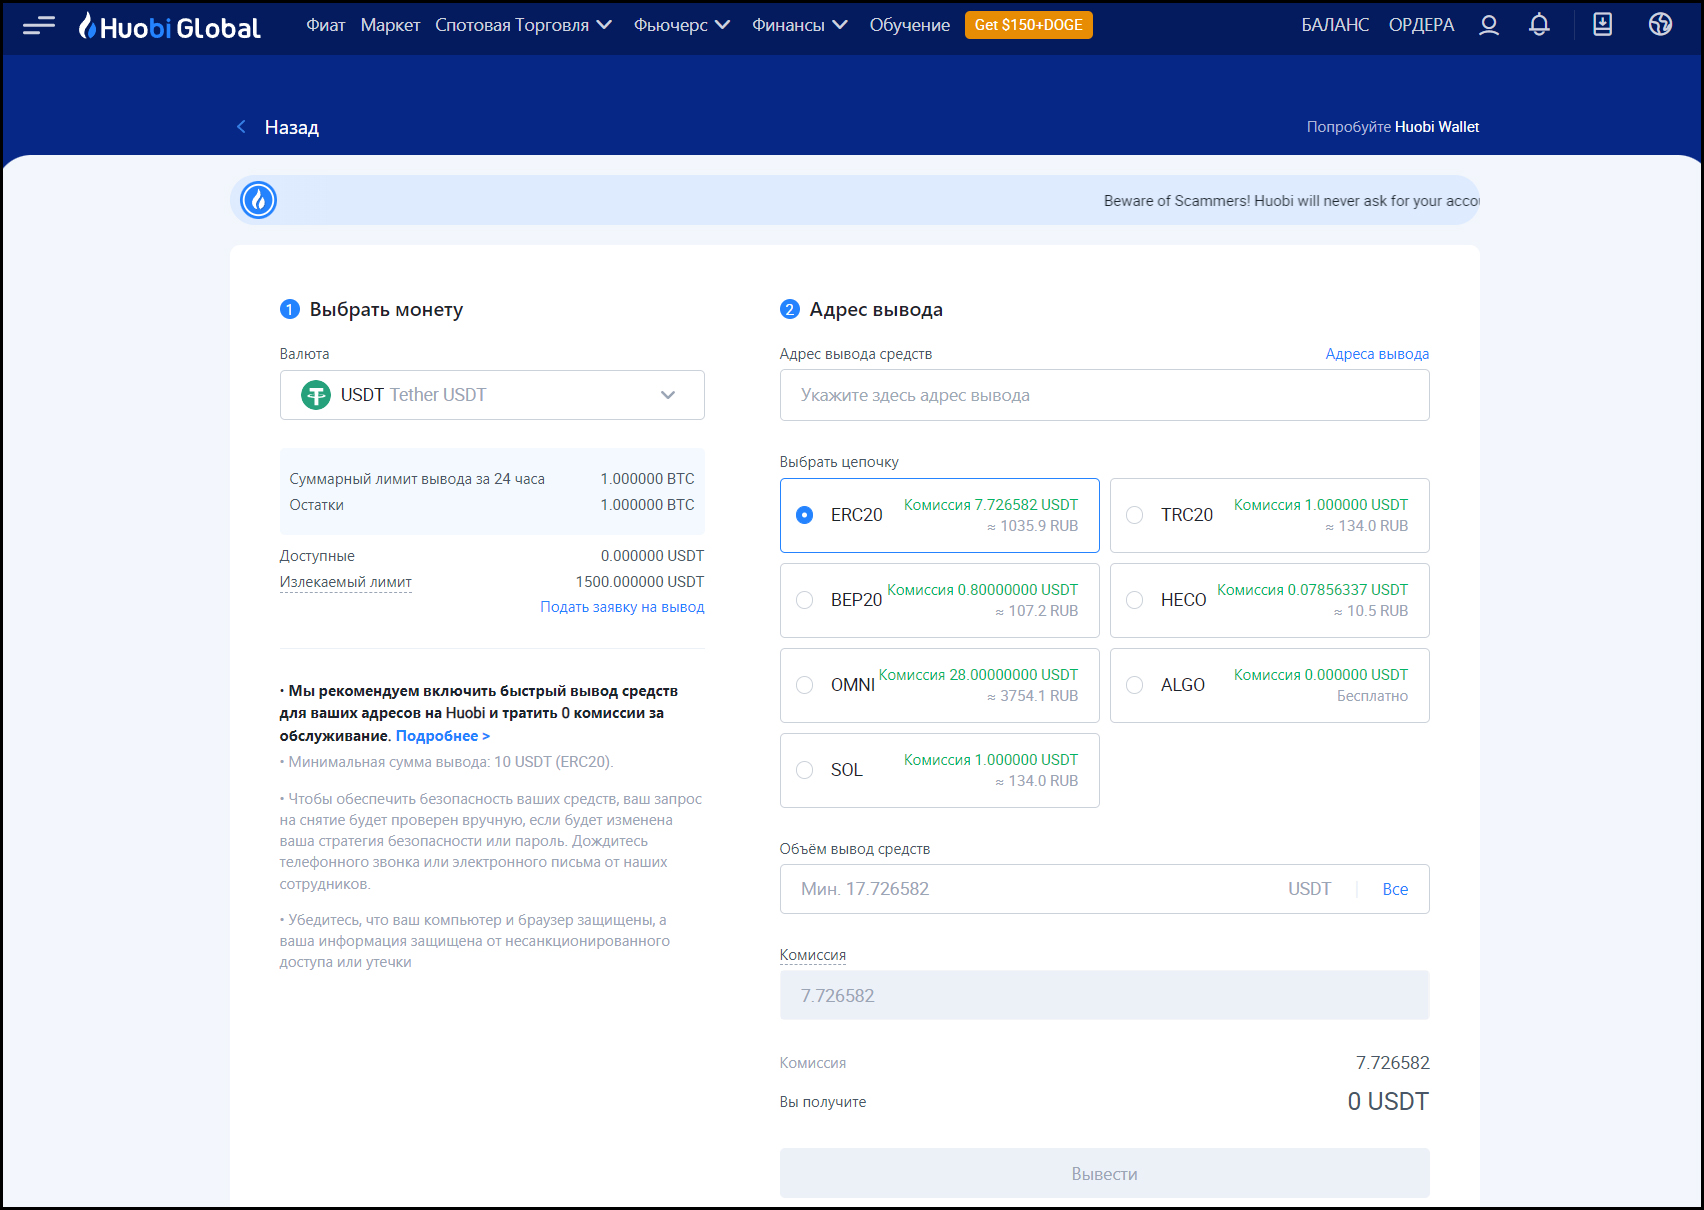Click the underlined Комиссия label
Viewport: 1704px width, 1210px height.
coord(813,955)
